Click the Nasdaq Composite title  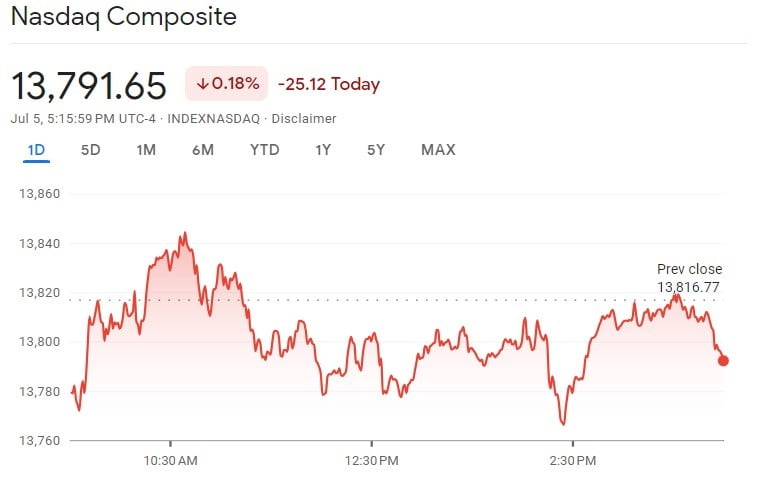tap(124, 17)
